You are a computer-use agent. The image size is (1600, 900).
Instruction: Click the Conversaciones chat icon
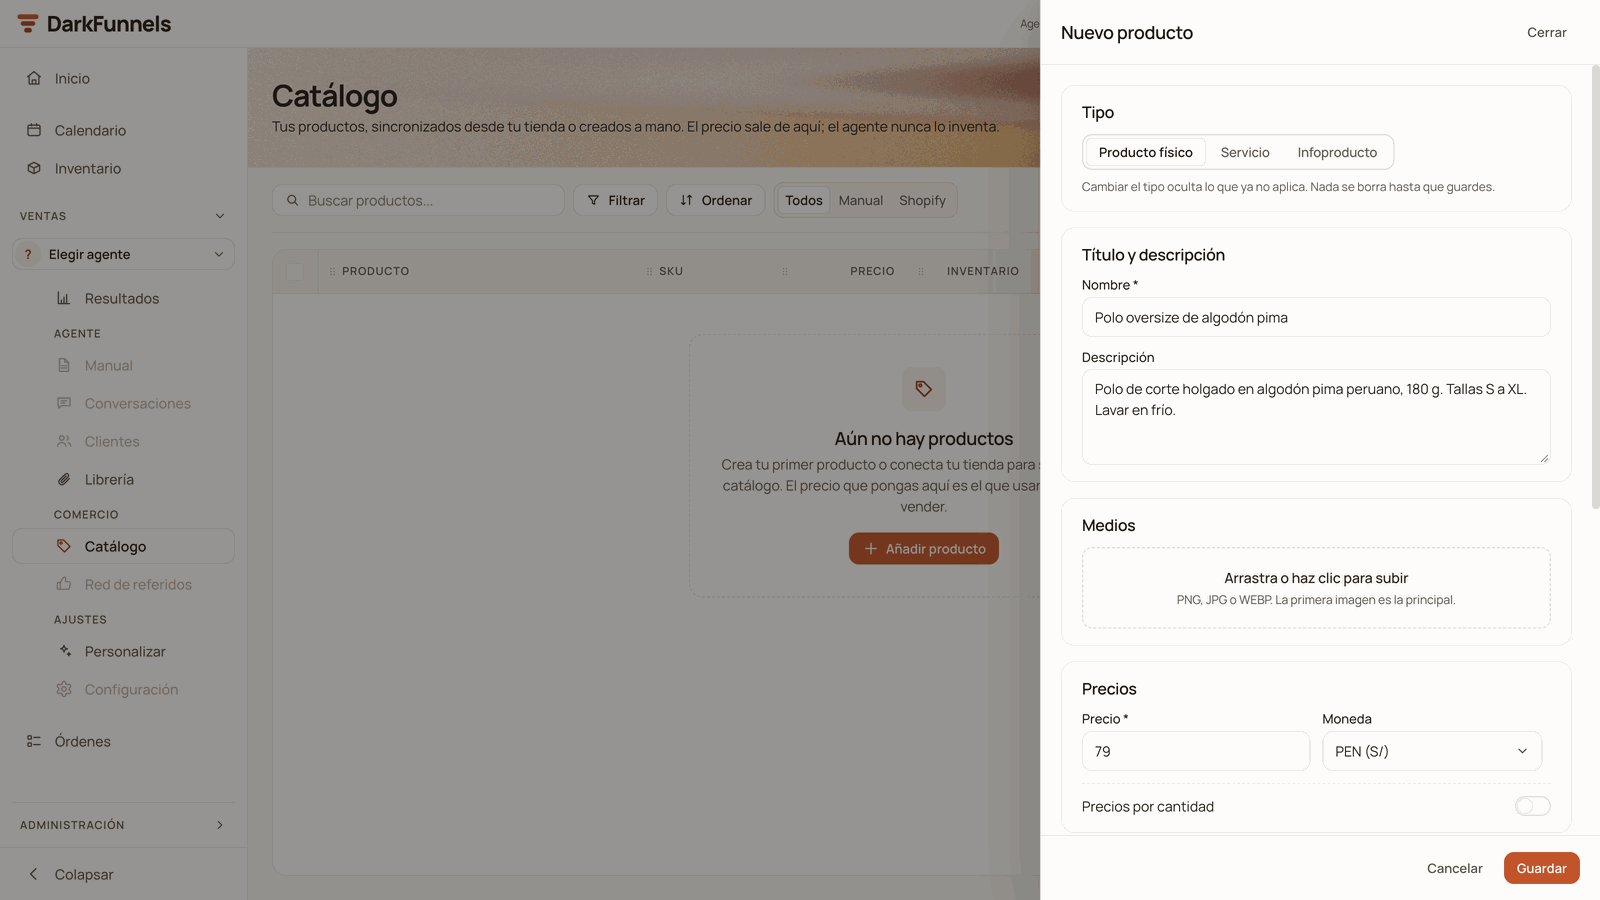[64, 404]
